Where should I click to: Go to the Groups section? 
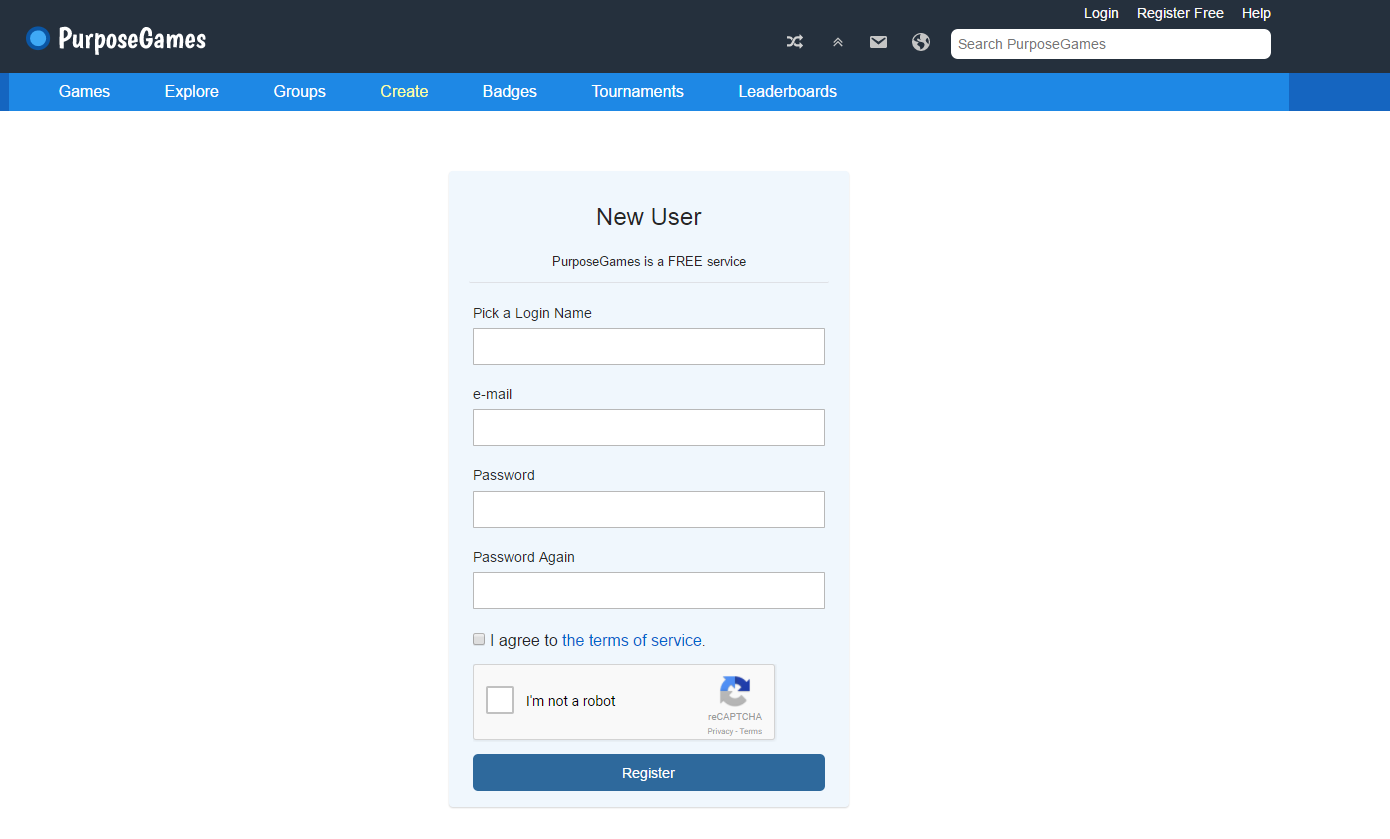300,91
